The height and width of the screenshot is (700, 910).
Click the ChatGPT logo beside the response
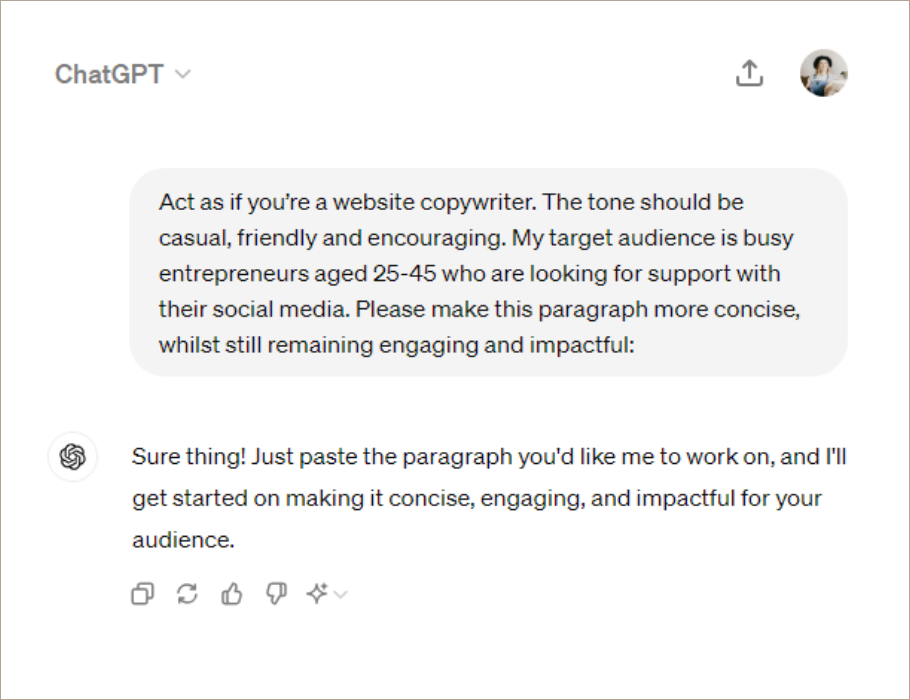point(73,457)
